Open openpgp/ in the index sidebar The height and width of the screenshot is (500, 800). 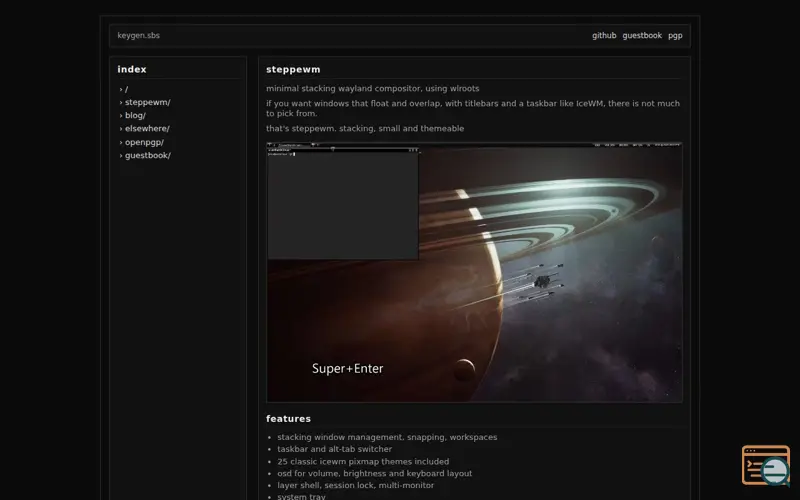click(144, 142)
